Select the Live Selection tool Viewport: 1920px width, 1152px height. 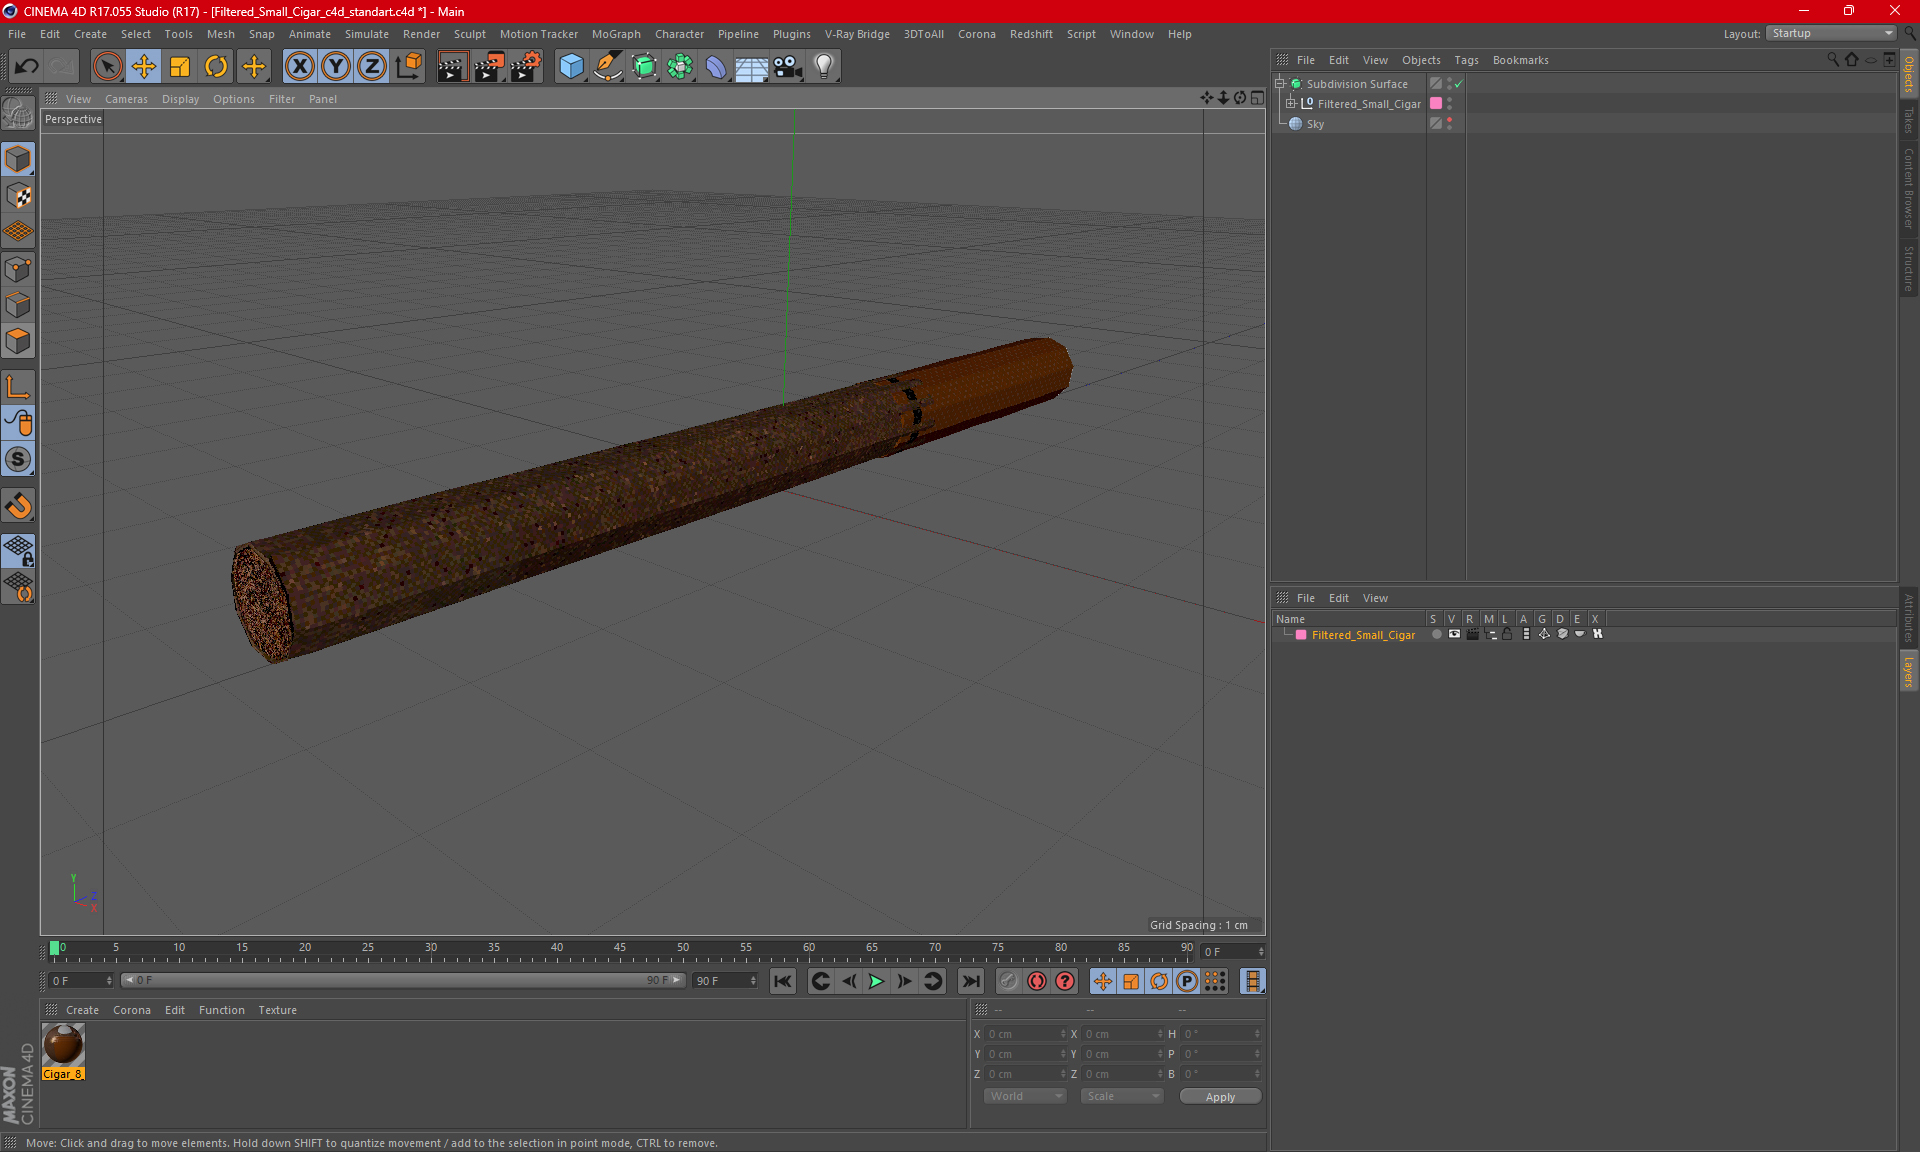pyautogui.click(x=107, y=67)
